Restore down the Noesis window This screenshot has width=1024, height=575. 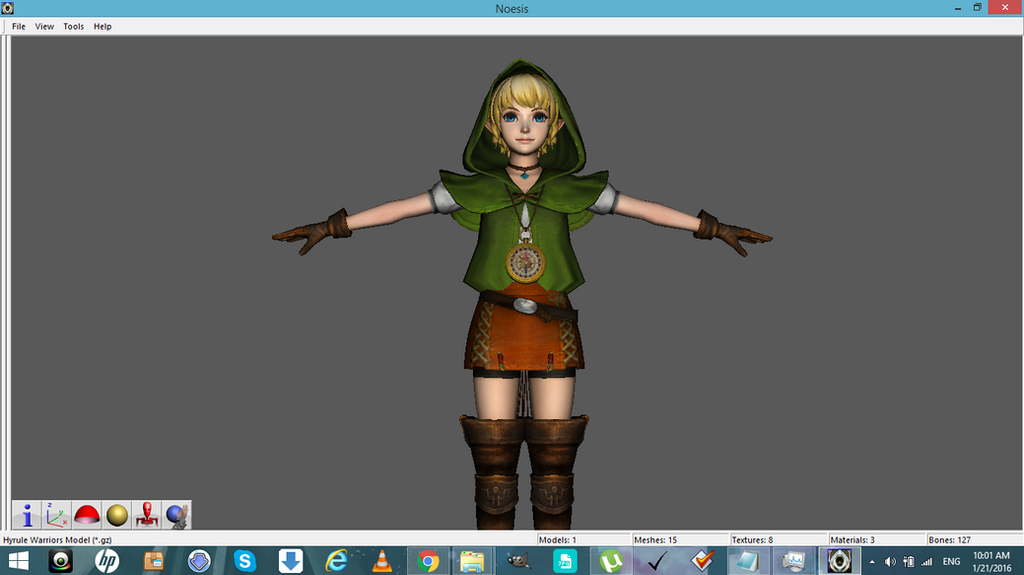click(978, 8)
